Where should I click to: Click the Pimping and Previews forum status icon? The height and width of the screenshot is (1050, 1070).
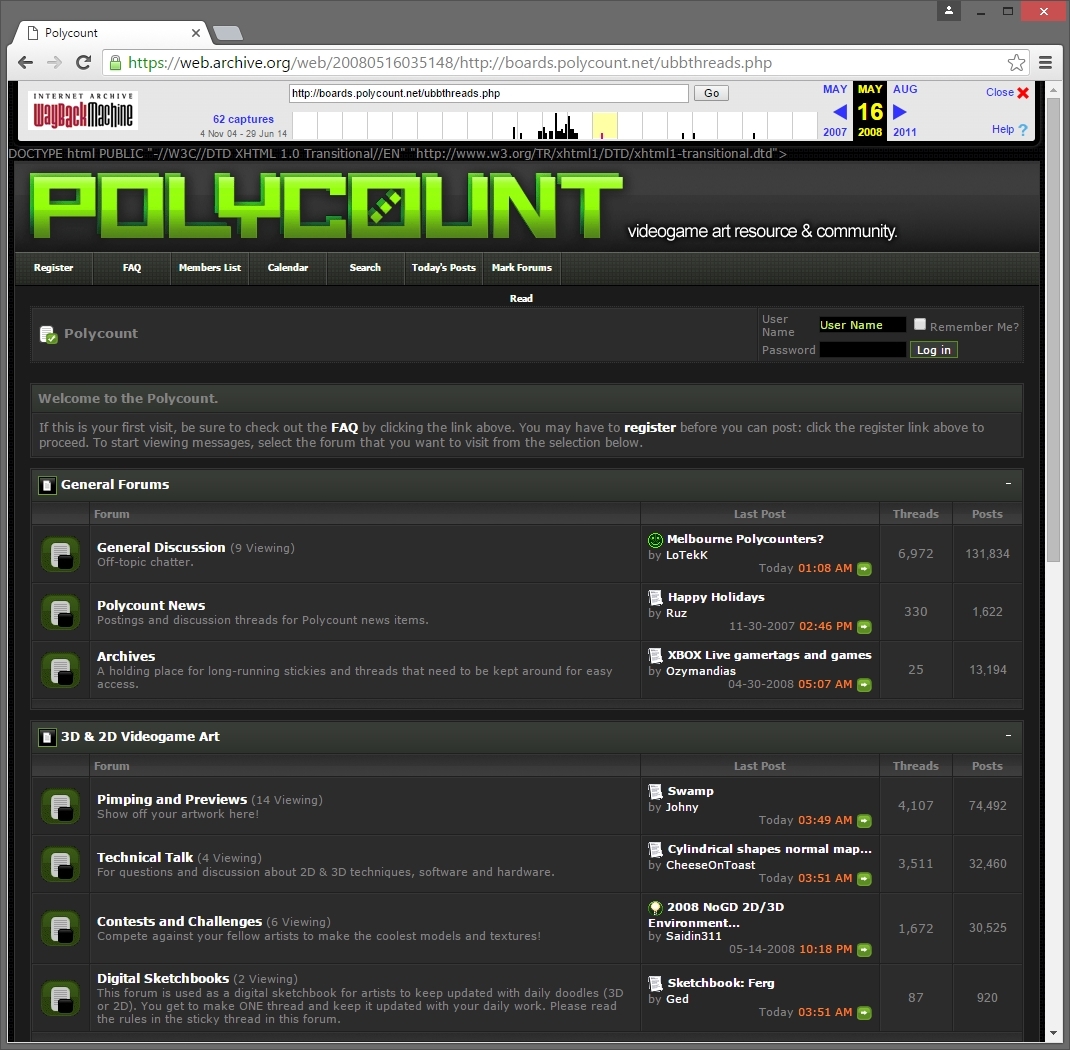[60, 806]
